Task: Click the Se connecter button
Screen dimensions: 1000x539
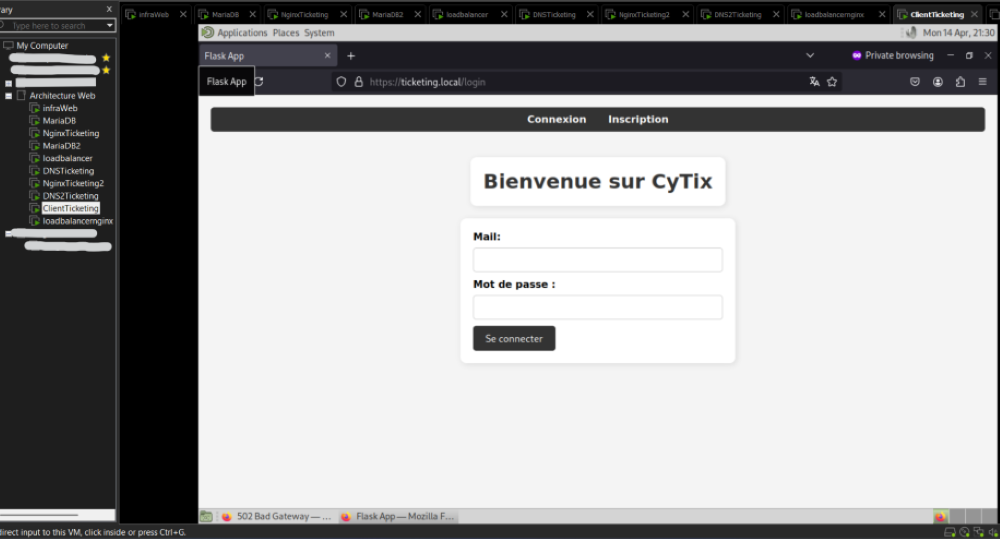Action: click(x=514, y=339)
